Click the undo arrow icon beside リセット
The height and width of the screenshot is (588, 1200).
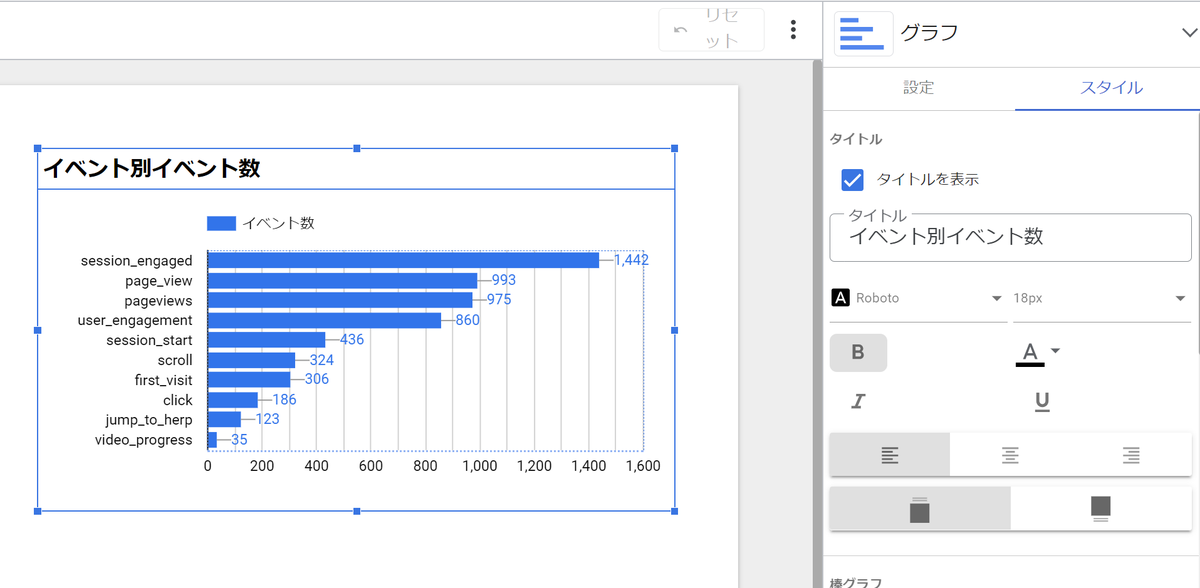(x=681, y=30)
